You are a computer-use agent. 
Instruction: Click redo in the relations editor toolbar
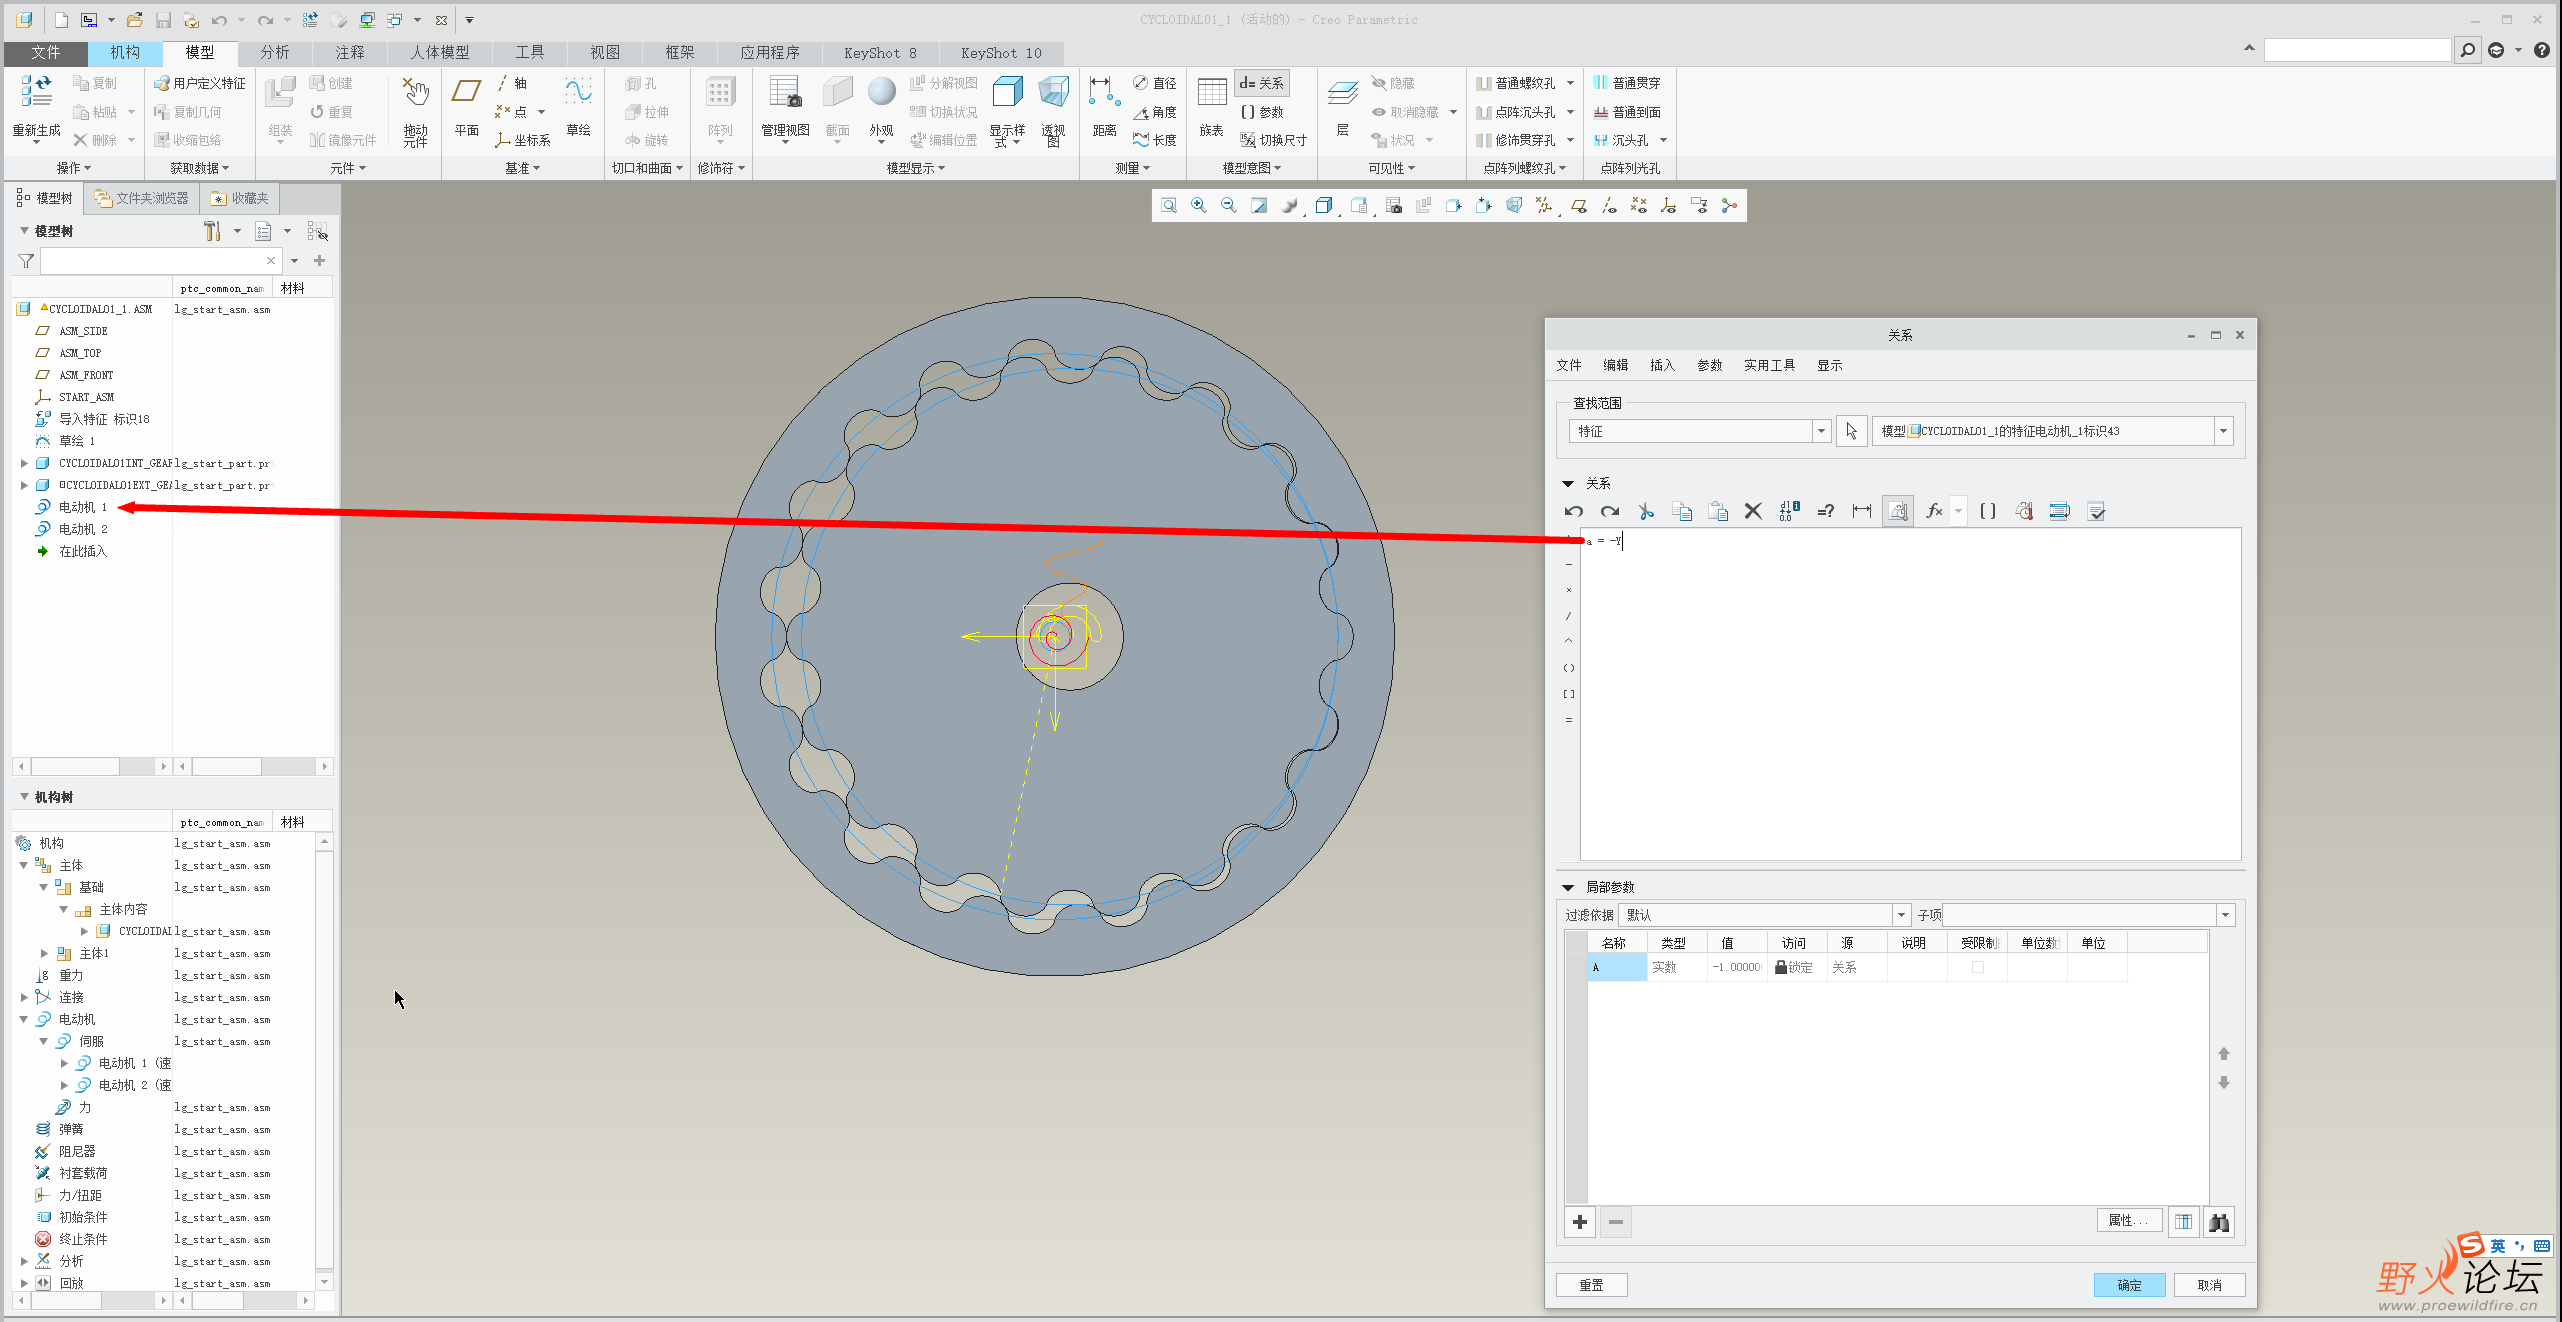tap(1610, 511)
